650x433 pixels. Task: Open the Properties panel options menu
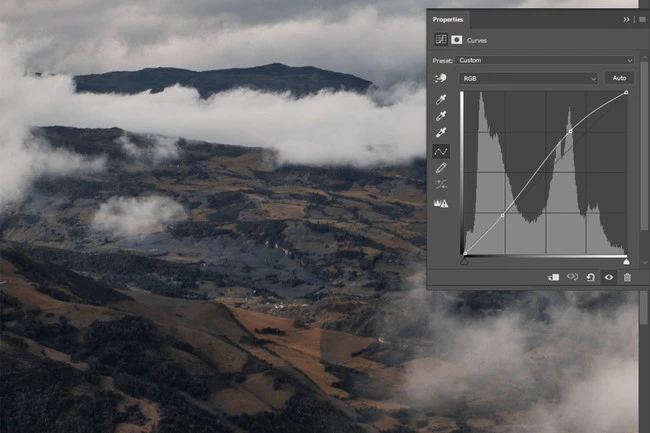[641, 19]
